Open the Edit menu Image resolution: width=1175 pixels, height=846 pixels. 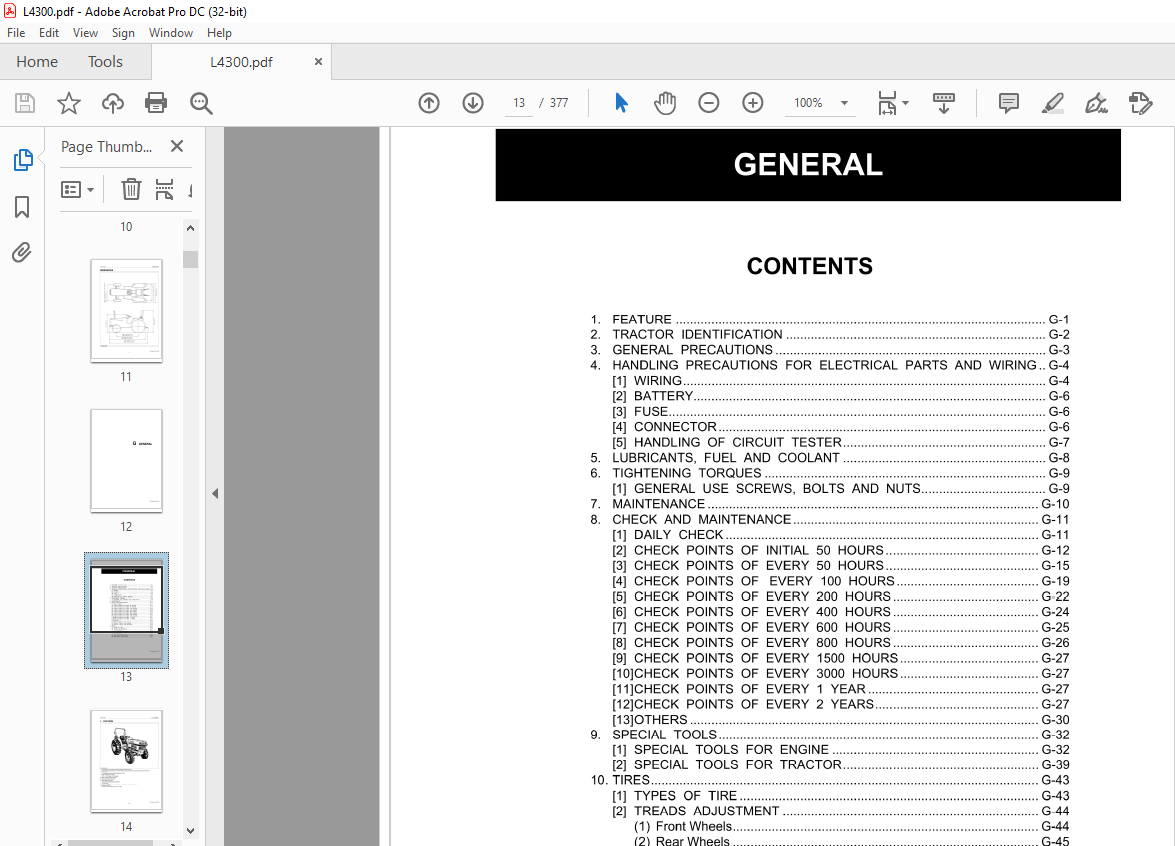[x=49, y=33]
